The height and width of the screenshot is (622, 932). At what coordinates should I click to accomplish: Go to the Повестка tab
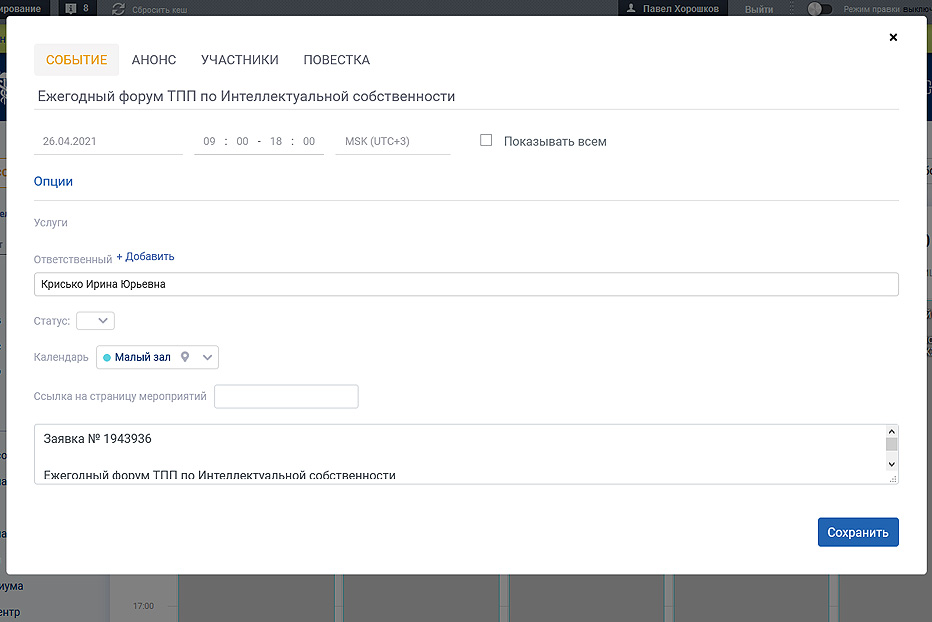coord(336,60)
